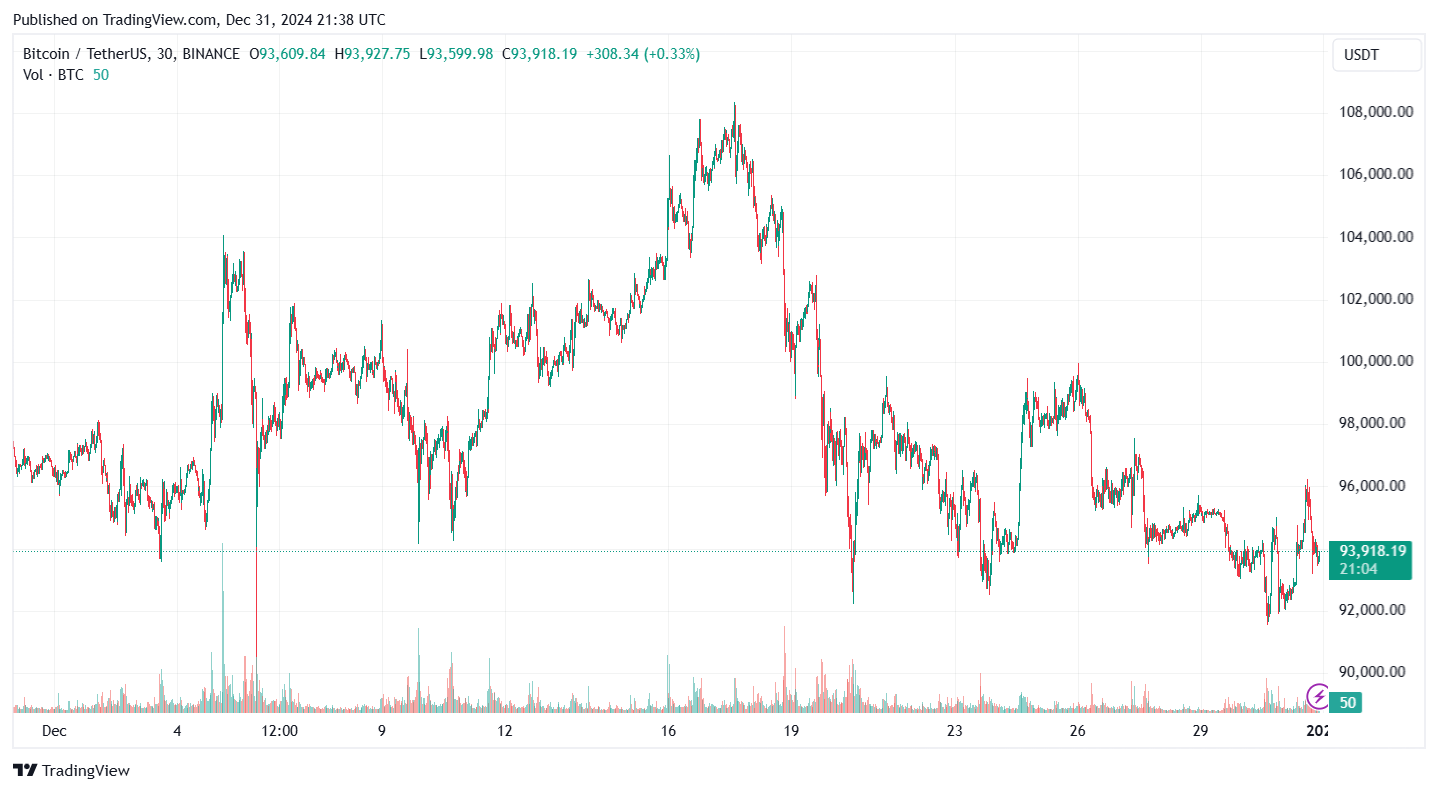Click the 21:04 countdown timer under price
Viewport: 1438px width, 792px height.
pyautogui.click(x=1359, y=569)
